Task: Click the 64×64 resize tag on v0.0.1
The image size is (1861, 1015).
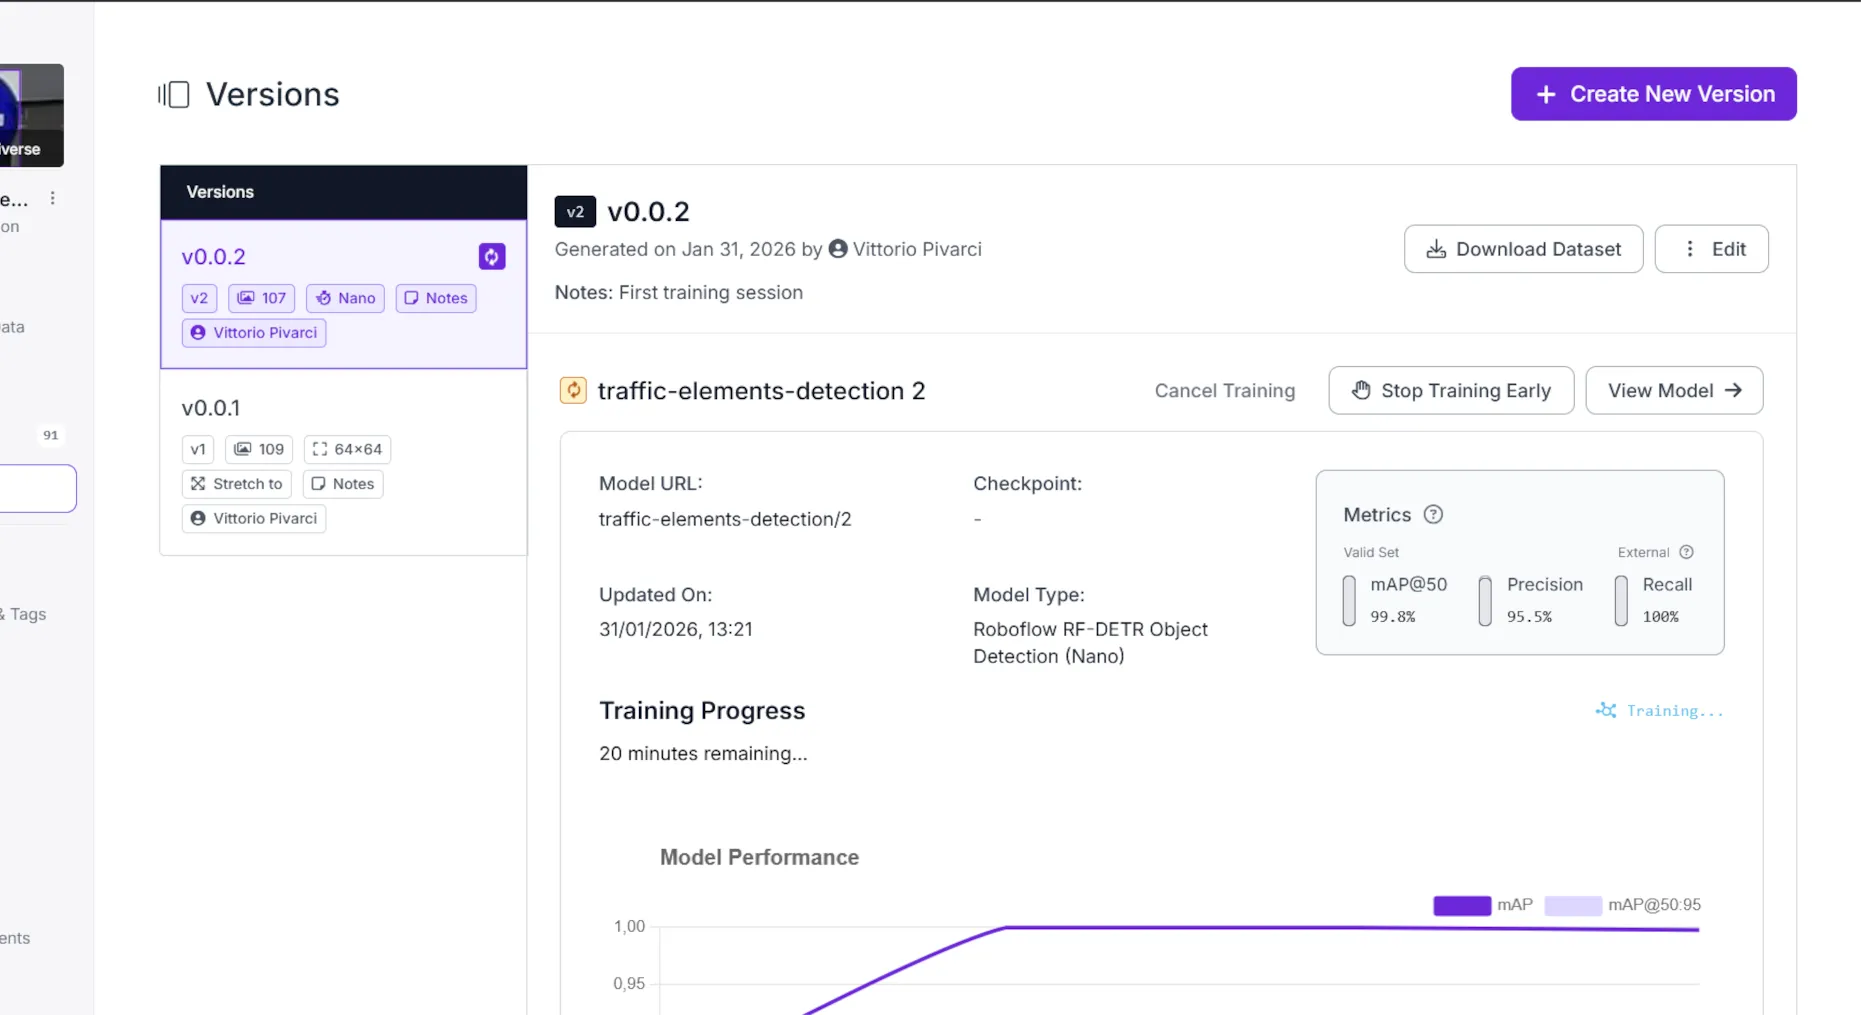Action: point(347,449)
